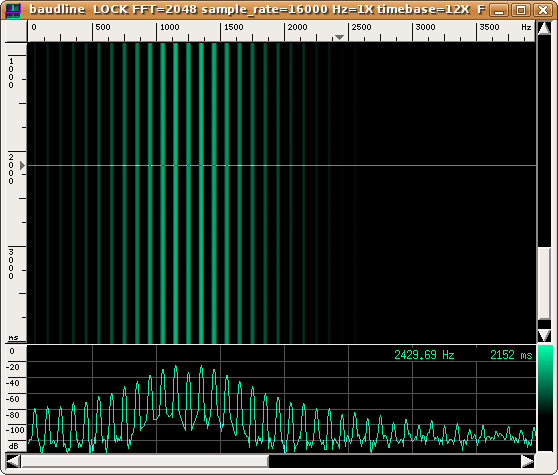Click the 1000 Hz label on frequency ruler
The image size is (558, 475).
(169, 27)
